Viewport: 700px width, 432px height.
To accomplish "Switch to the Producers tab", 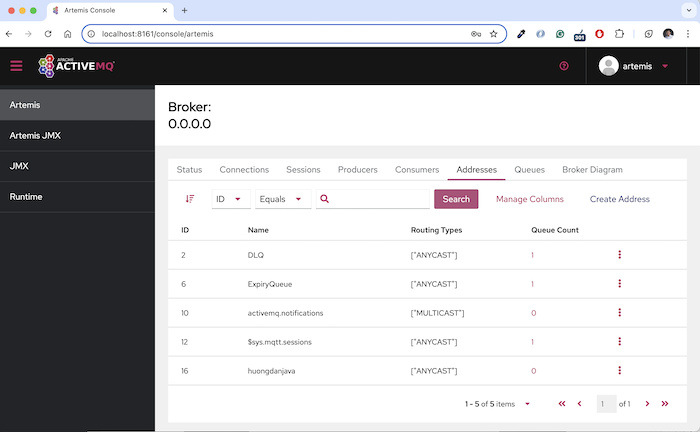I will tap(358, 170).
